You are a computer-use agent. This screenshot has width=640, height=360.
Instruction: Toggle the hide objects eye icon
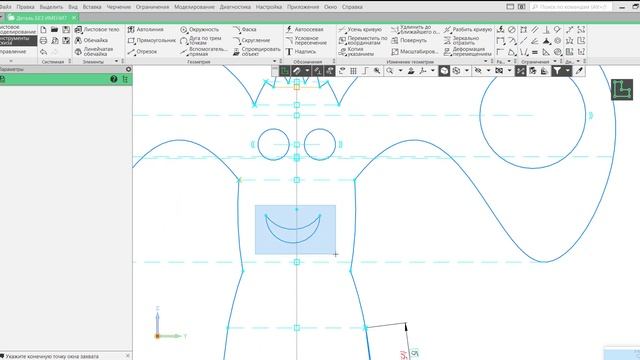(x=478, y=71)
